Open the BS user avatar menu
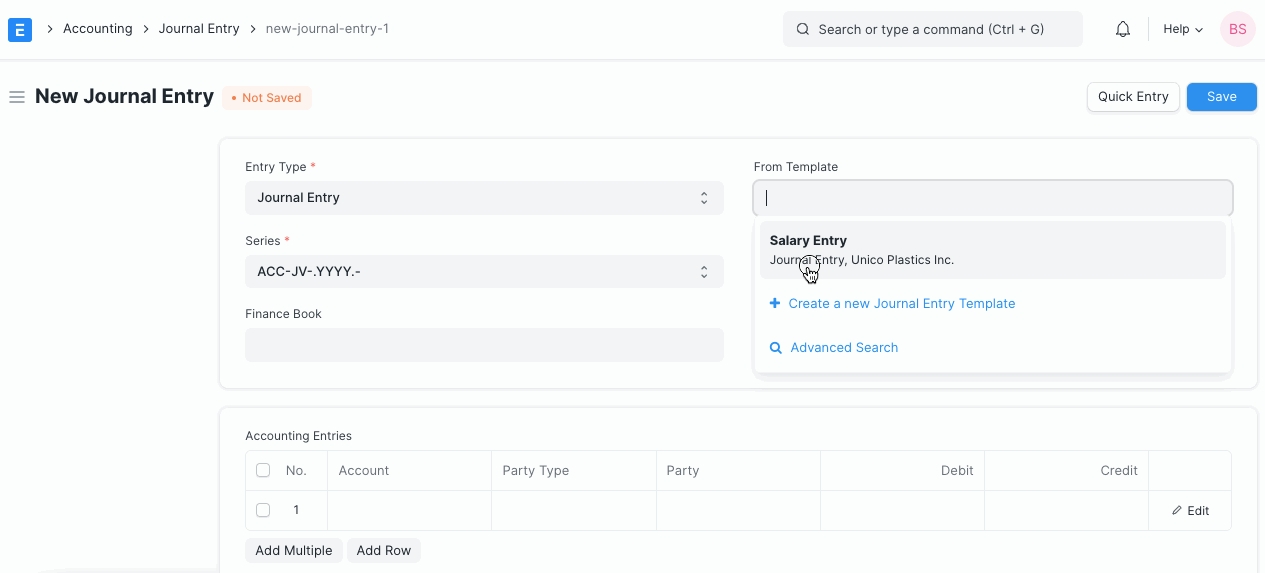The image size is (1265, 573). [x=1237, y=30]
